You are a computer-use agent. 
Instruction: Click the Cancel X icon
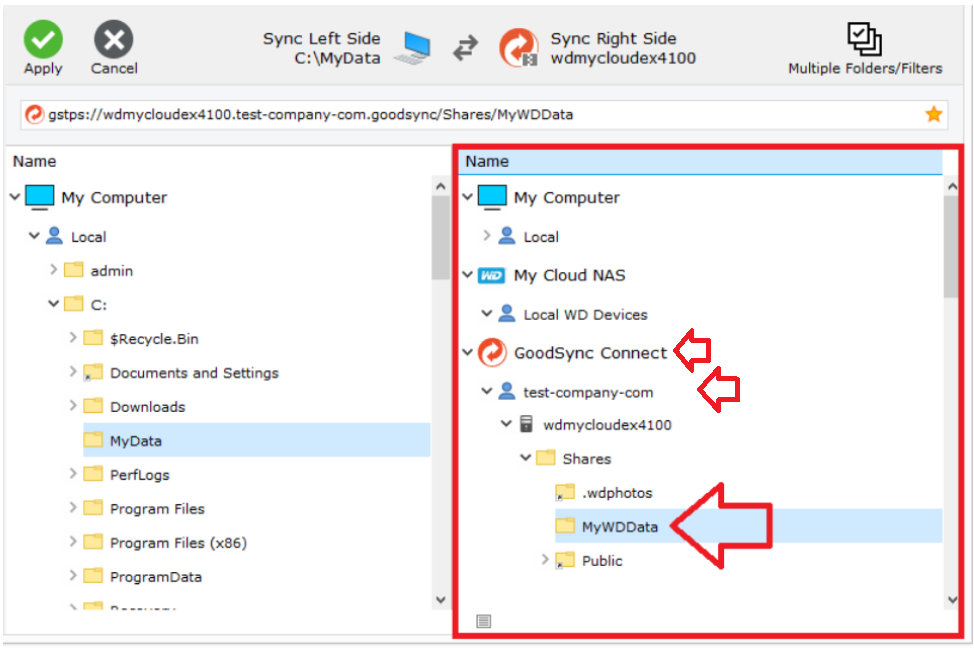click(x=114, y=41)
